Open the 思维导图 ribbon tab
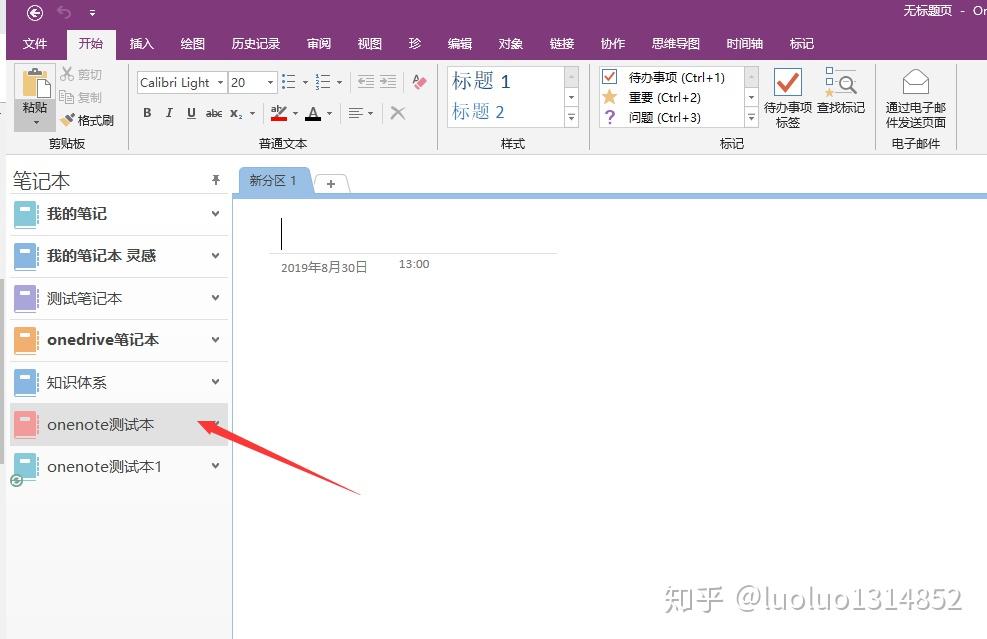 click(x=675, y=43)
